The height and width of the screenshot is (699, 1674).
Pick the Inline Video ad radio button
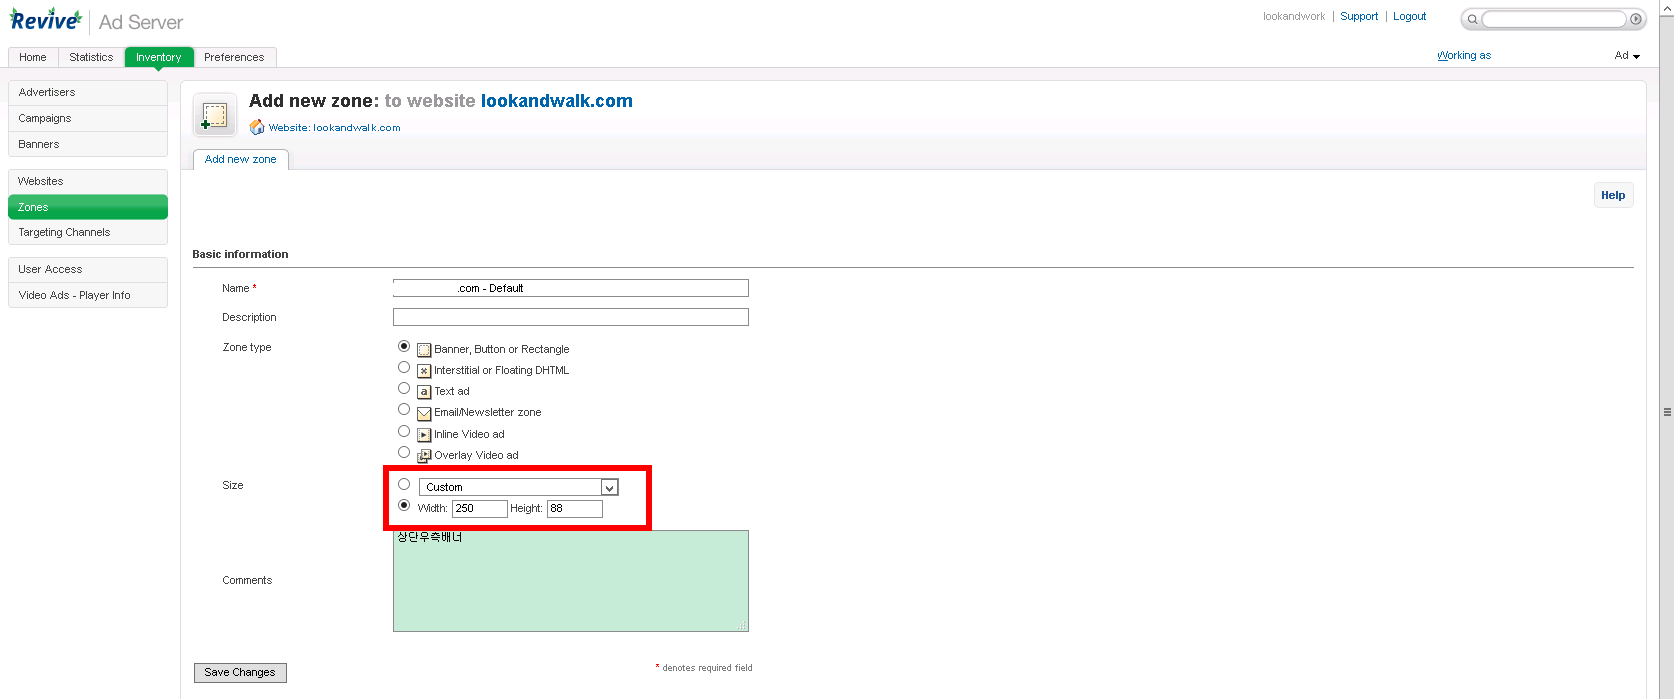click(x=404, y=431)
